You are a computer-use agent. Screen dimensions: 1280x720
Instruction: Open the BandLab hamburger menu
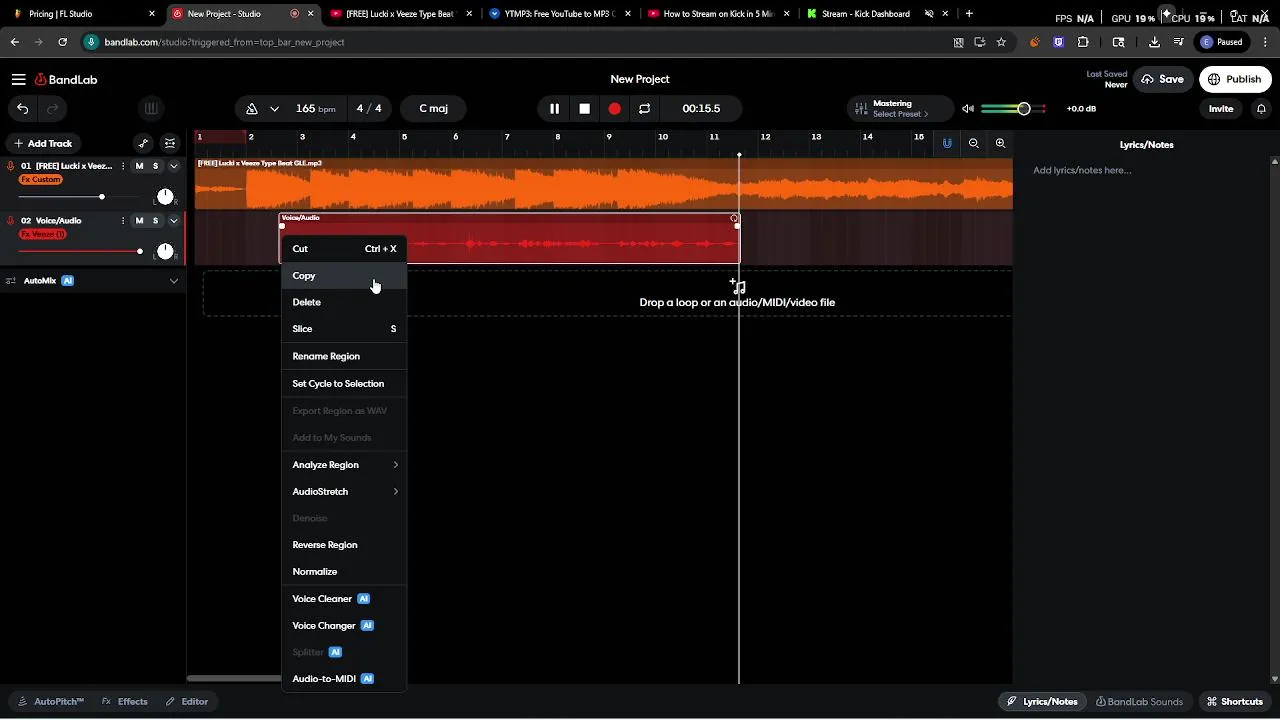coord(18,79)
